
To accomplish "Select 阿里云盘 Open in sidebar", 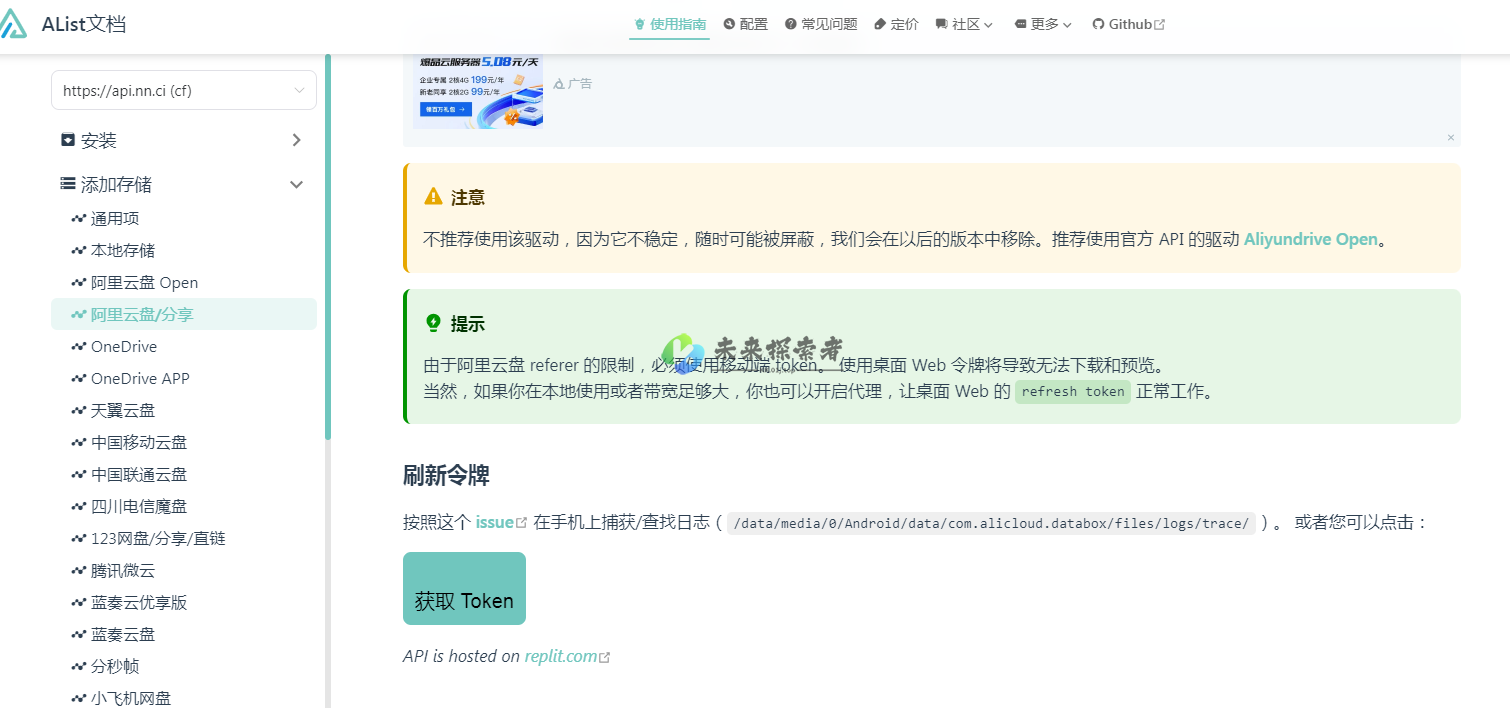I will tap(144, 282).
